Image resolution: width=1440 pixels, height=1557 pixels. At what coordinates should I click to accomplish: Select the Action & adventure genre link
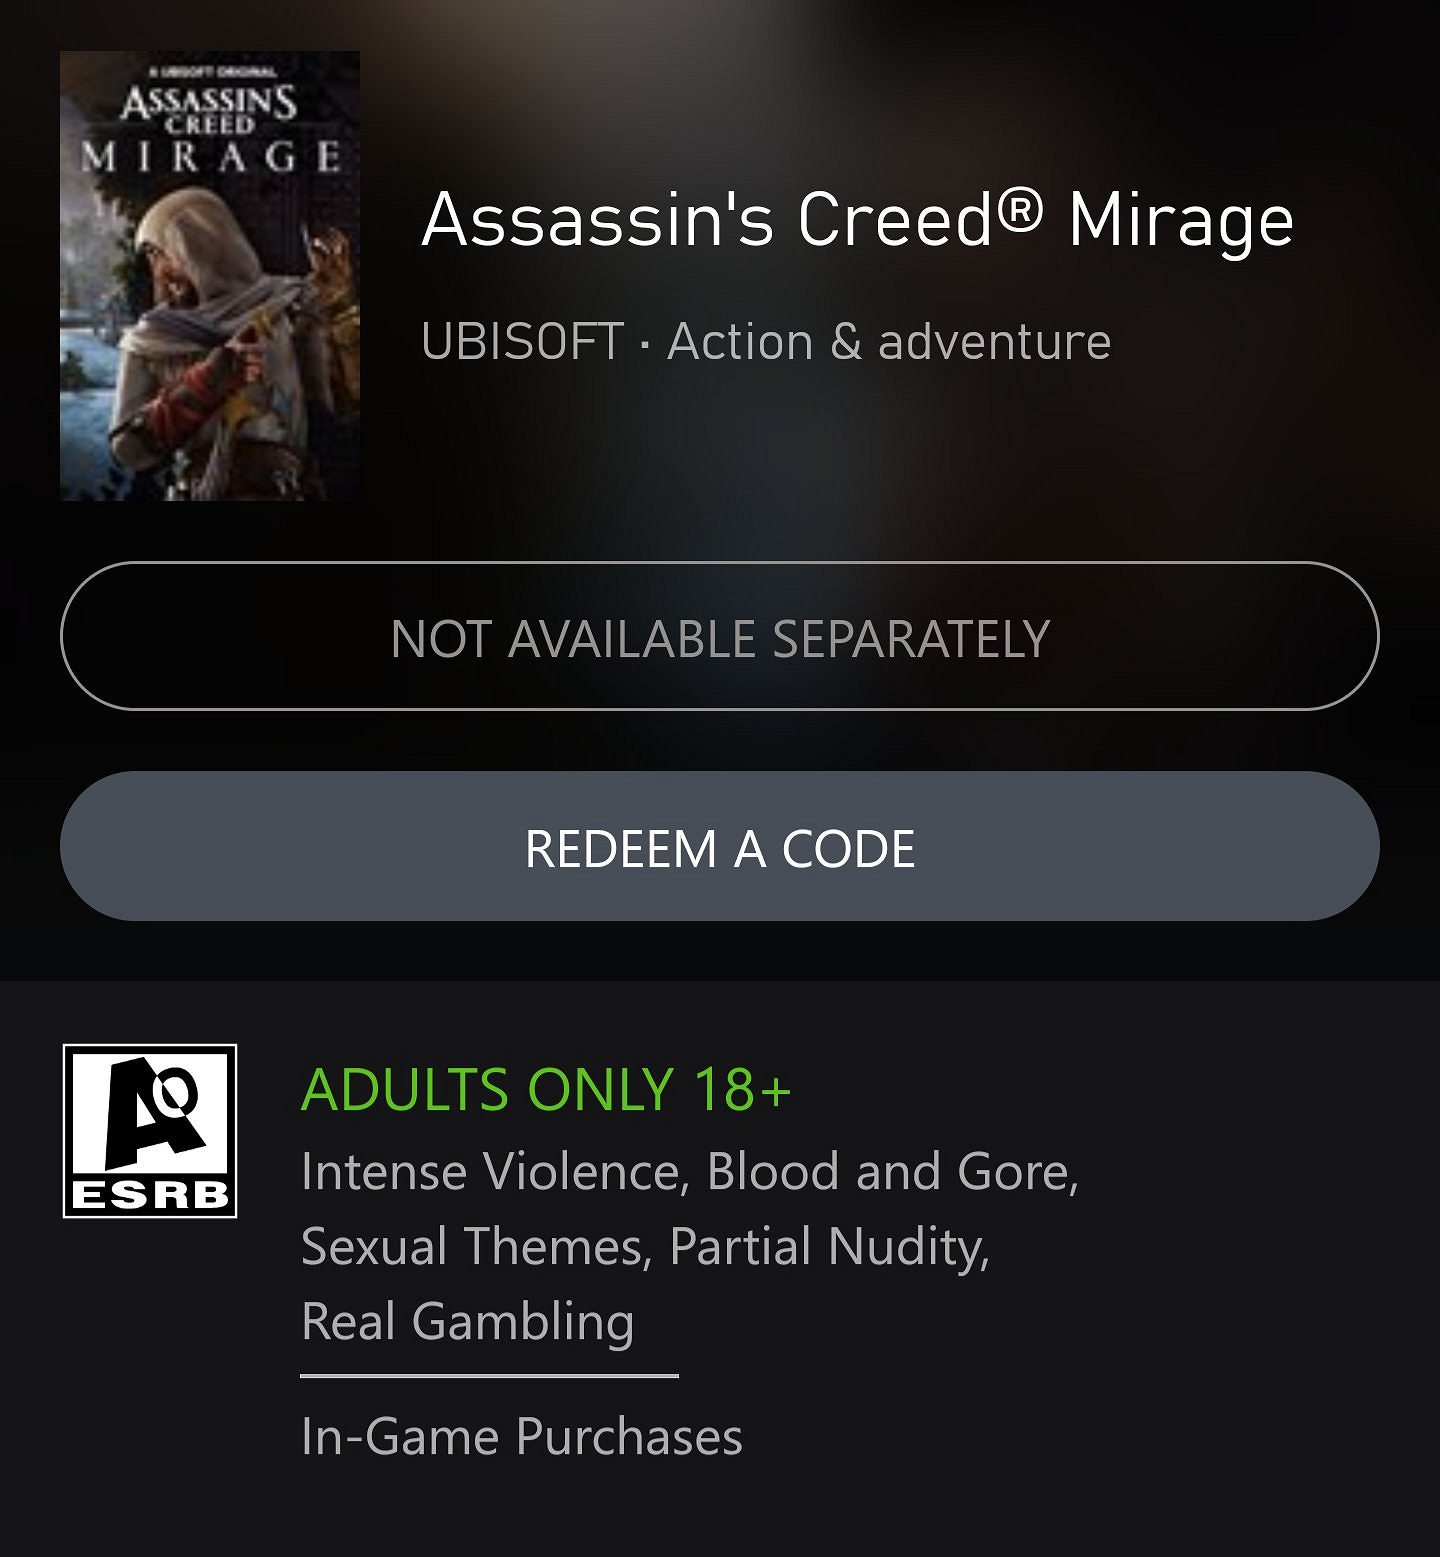point(889,342)
